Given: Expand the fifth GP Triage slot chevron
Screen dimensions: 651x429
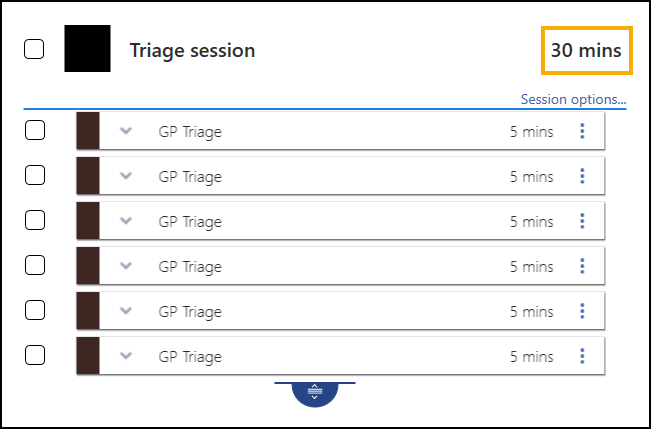Looking at the screenshot, I should tap(125, 311).
